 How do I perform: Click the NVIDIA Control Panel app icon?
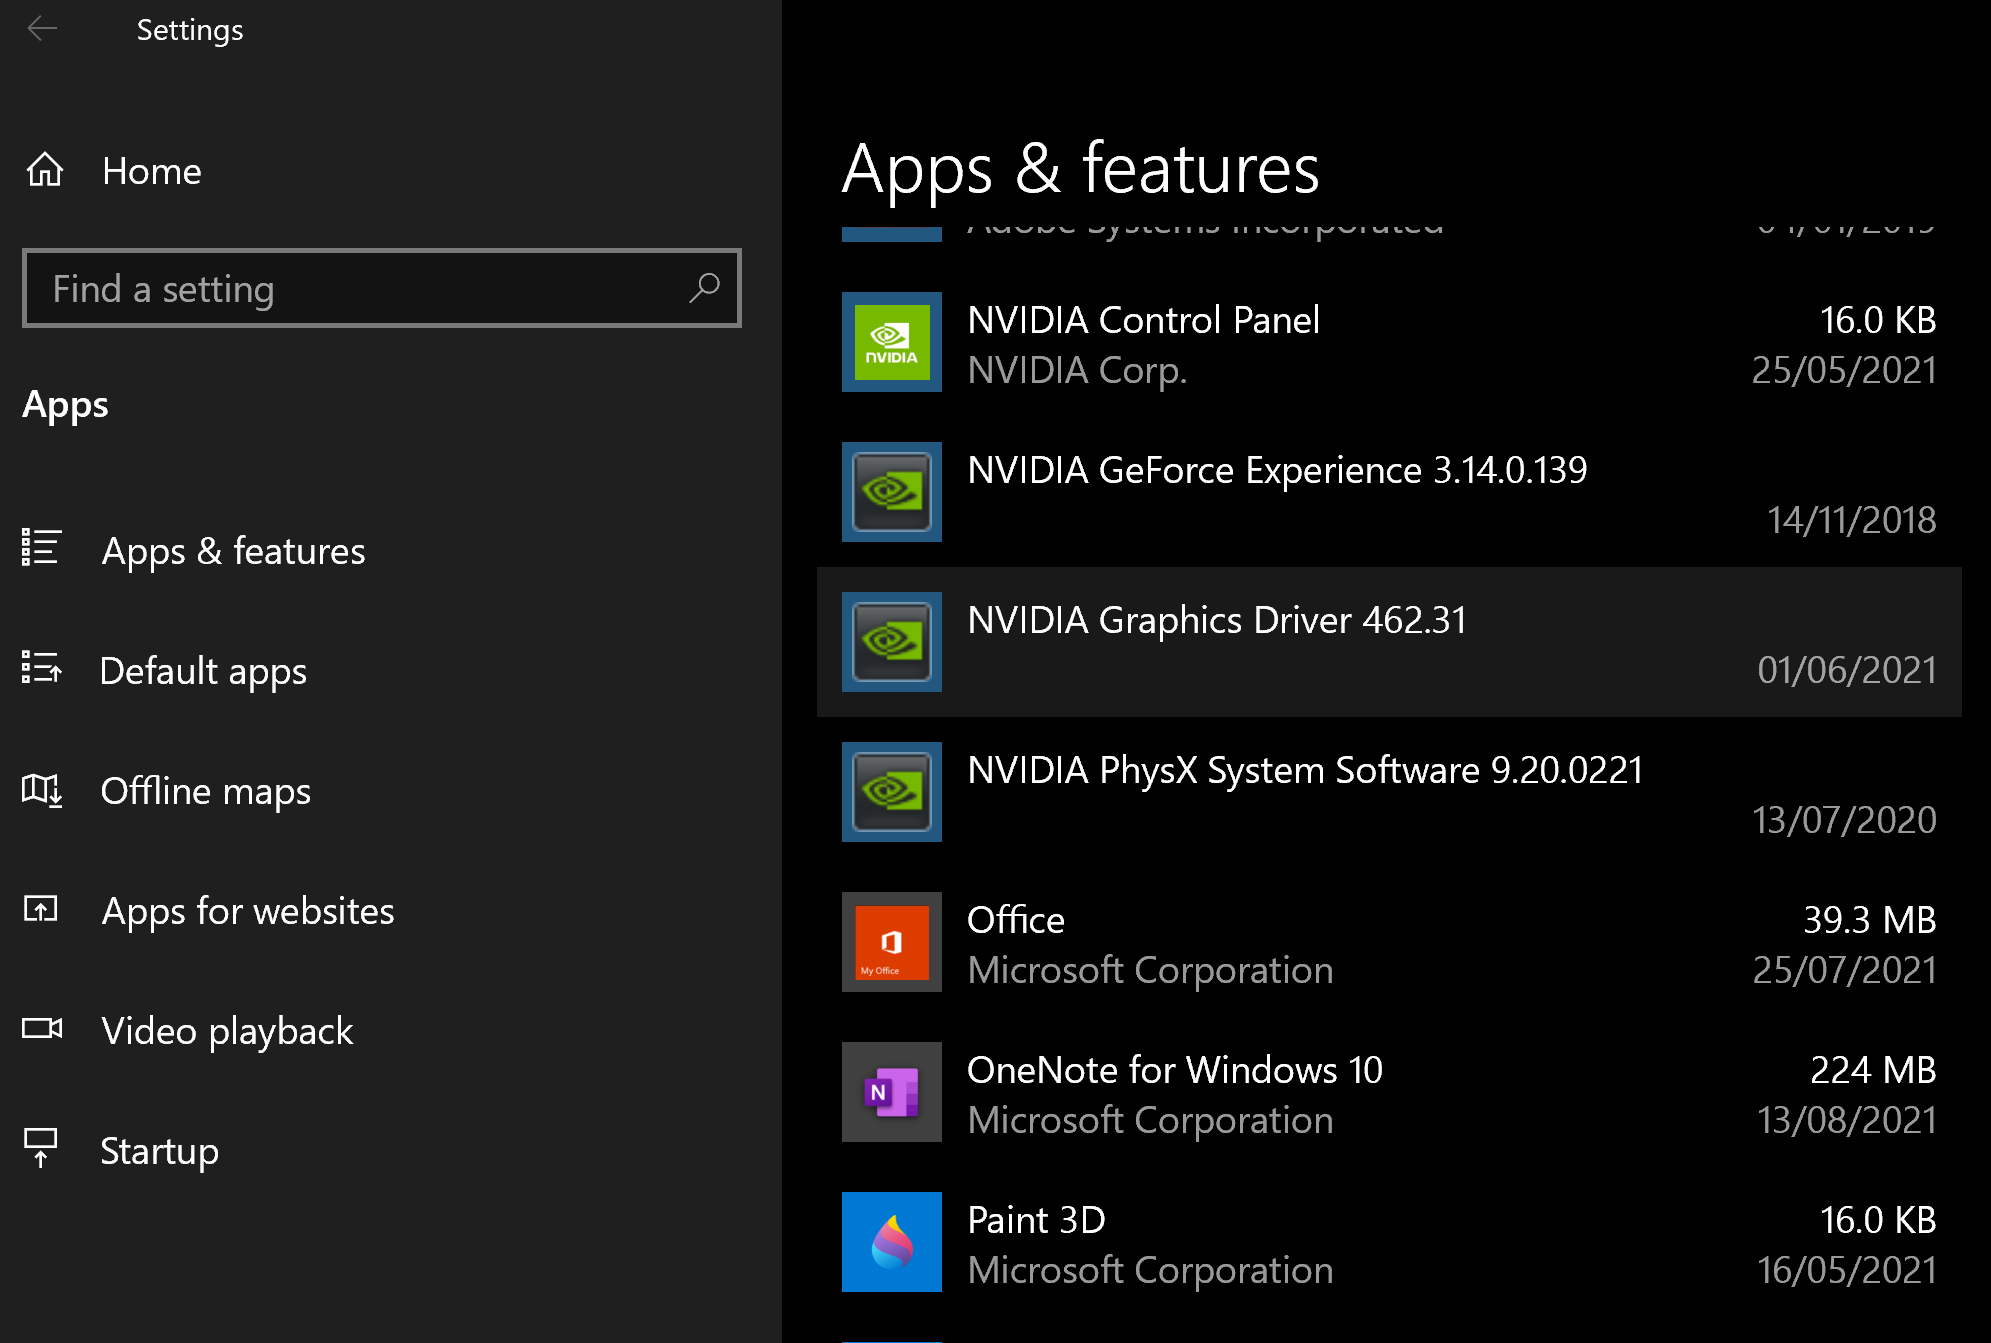coord(892,342)
